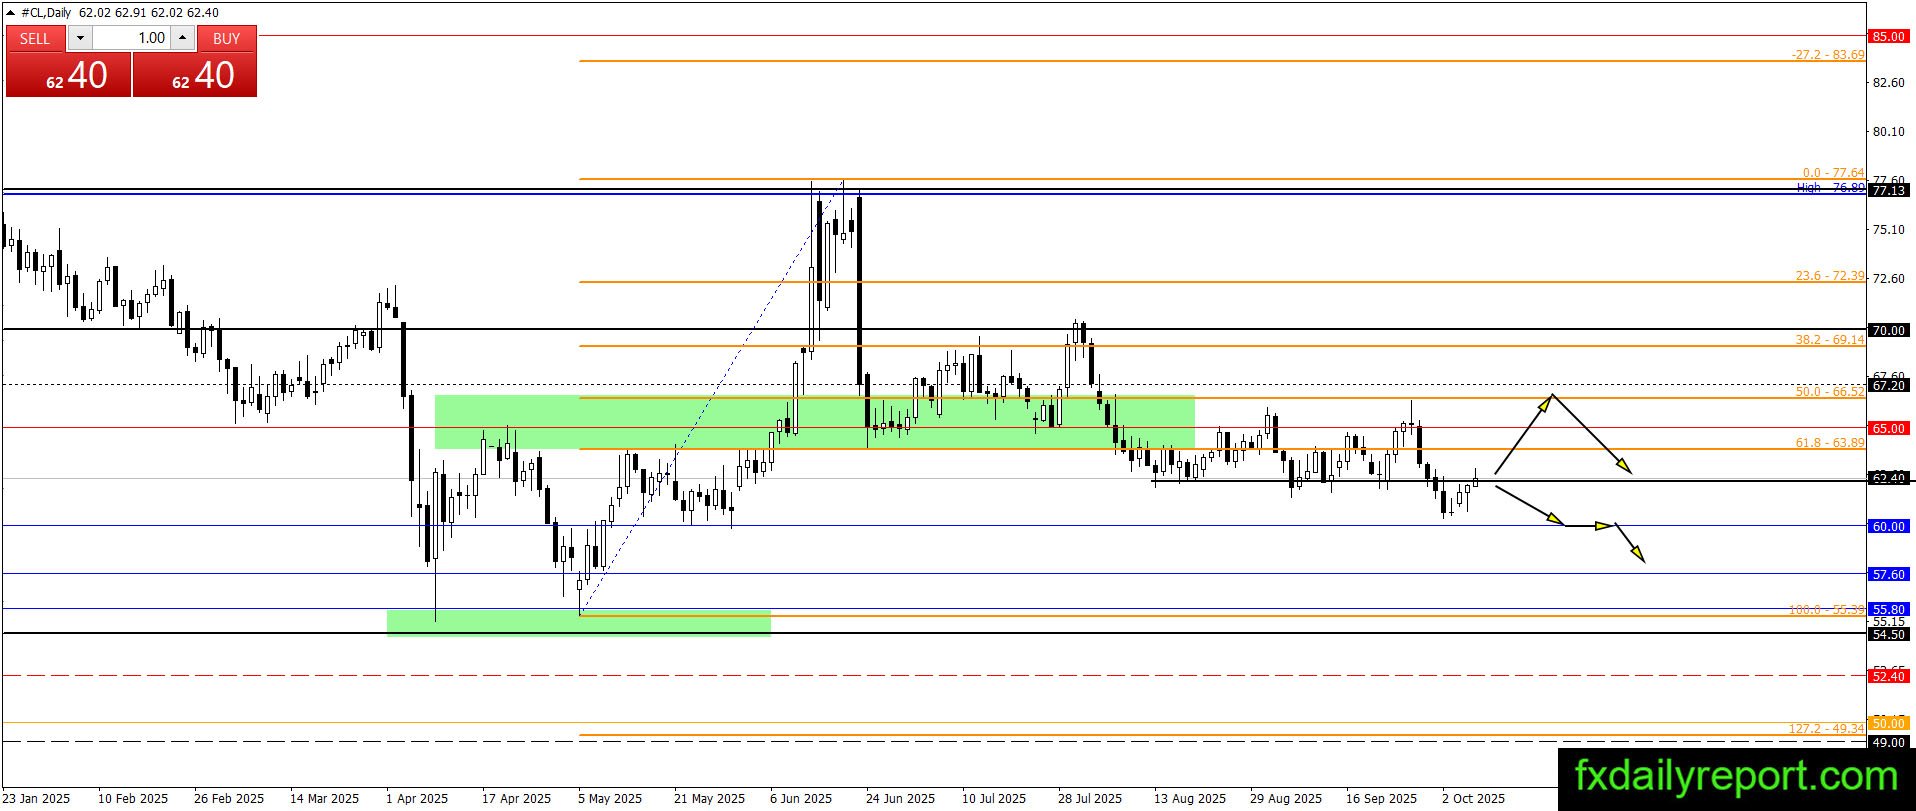
Task: Select the 85.00 red price label
Action: (1888, 36)
